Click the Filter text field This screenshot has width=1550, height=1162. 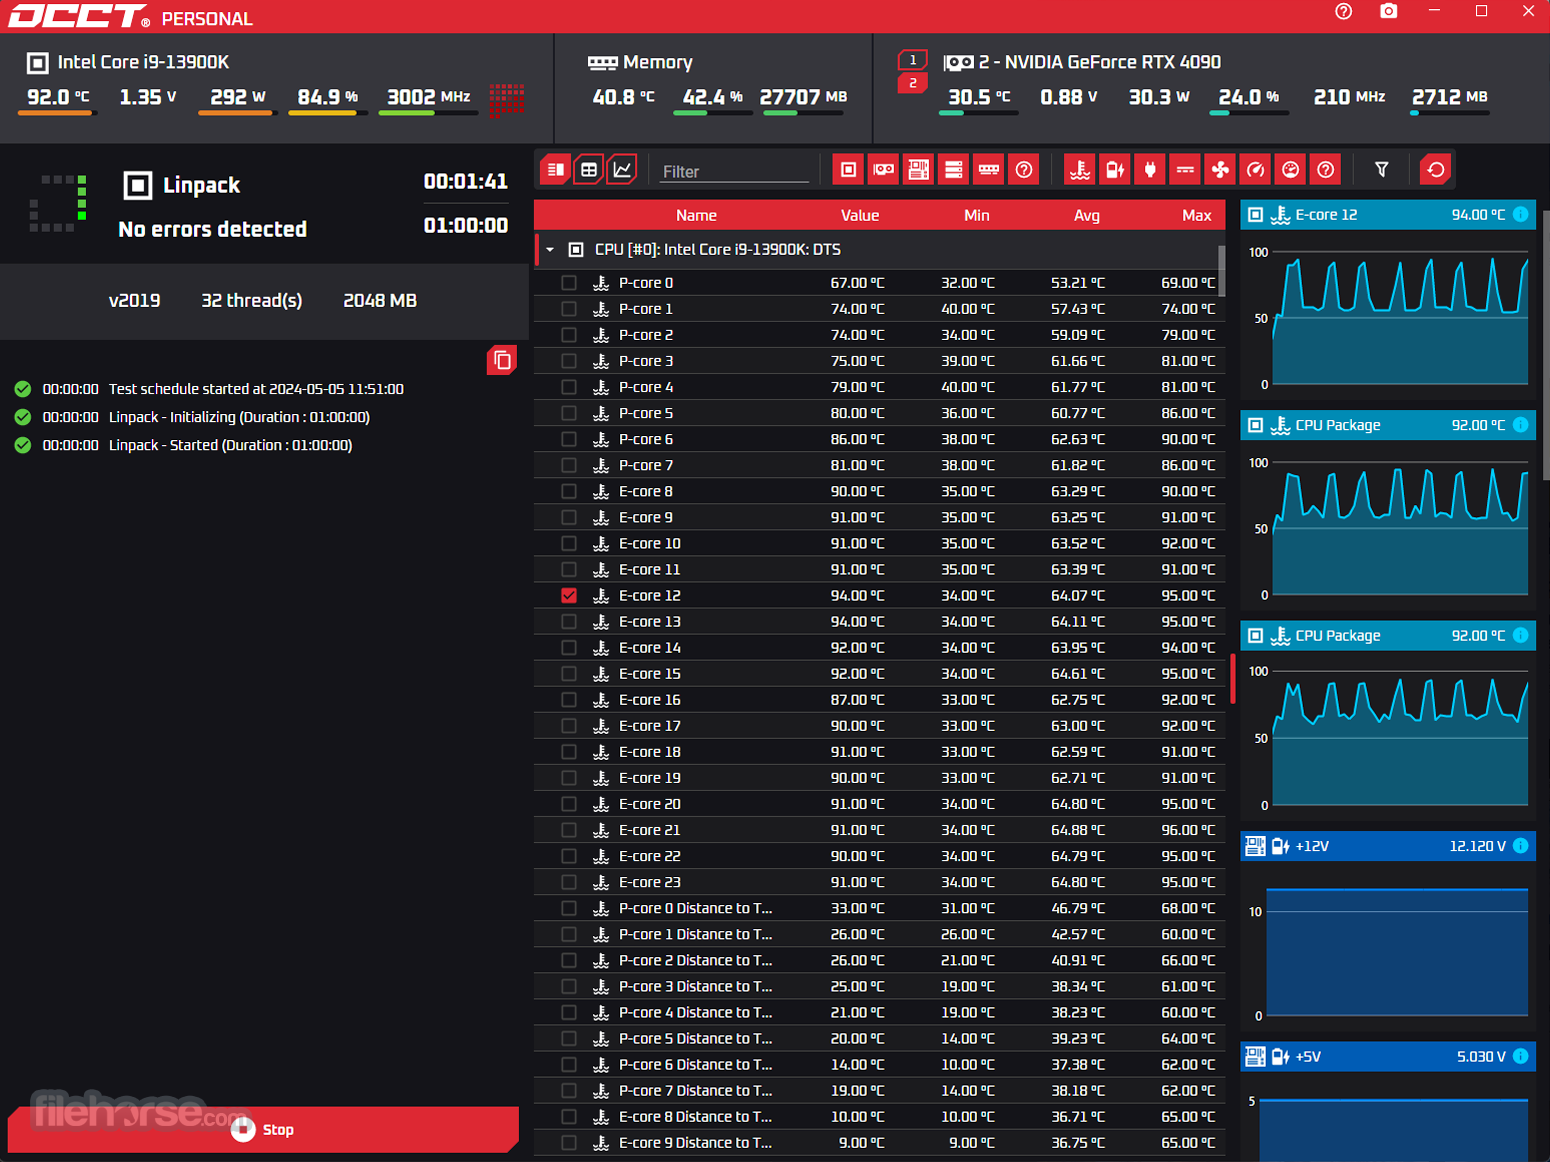point(735,171)
